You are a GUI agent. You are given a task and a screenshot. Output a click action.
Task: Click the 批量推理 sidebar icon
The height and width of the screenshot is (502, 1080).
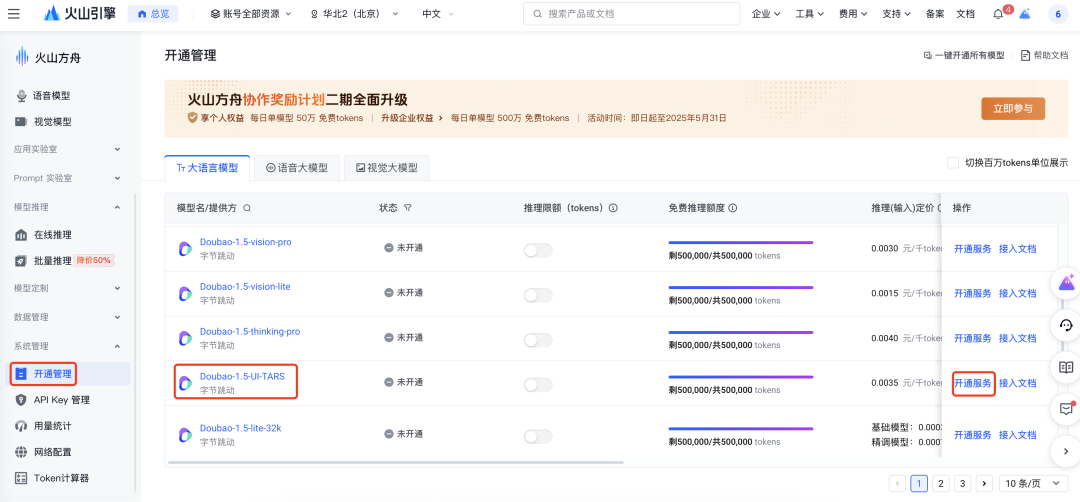pyautogui.click(x=21, y=260)
